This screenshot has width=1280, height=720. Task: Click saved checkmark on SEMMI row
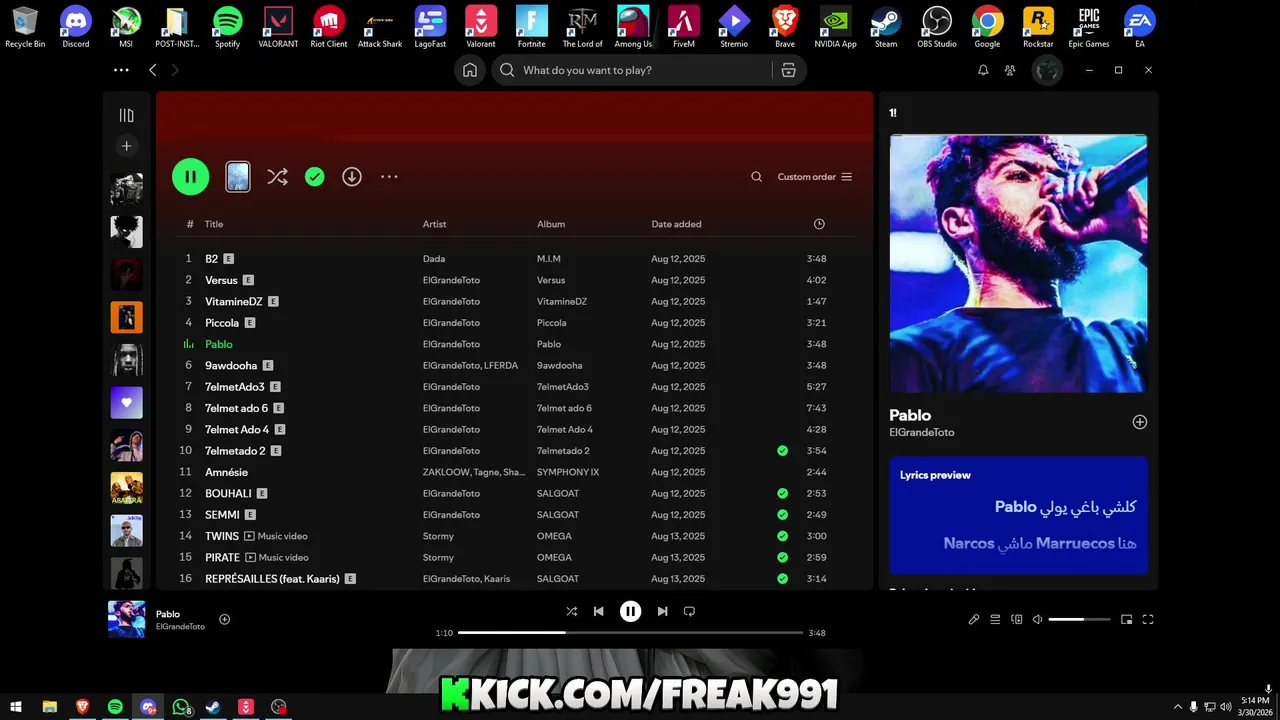(x=782, y=515)
